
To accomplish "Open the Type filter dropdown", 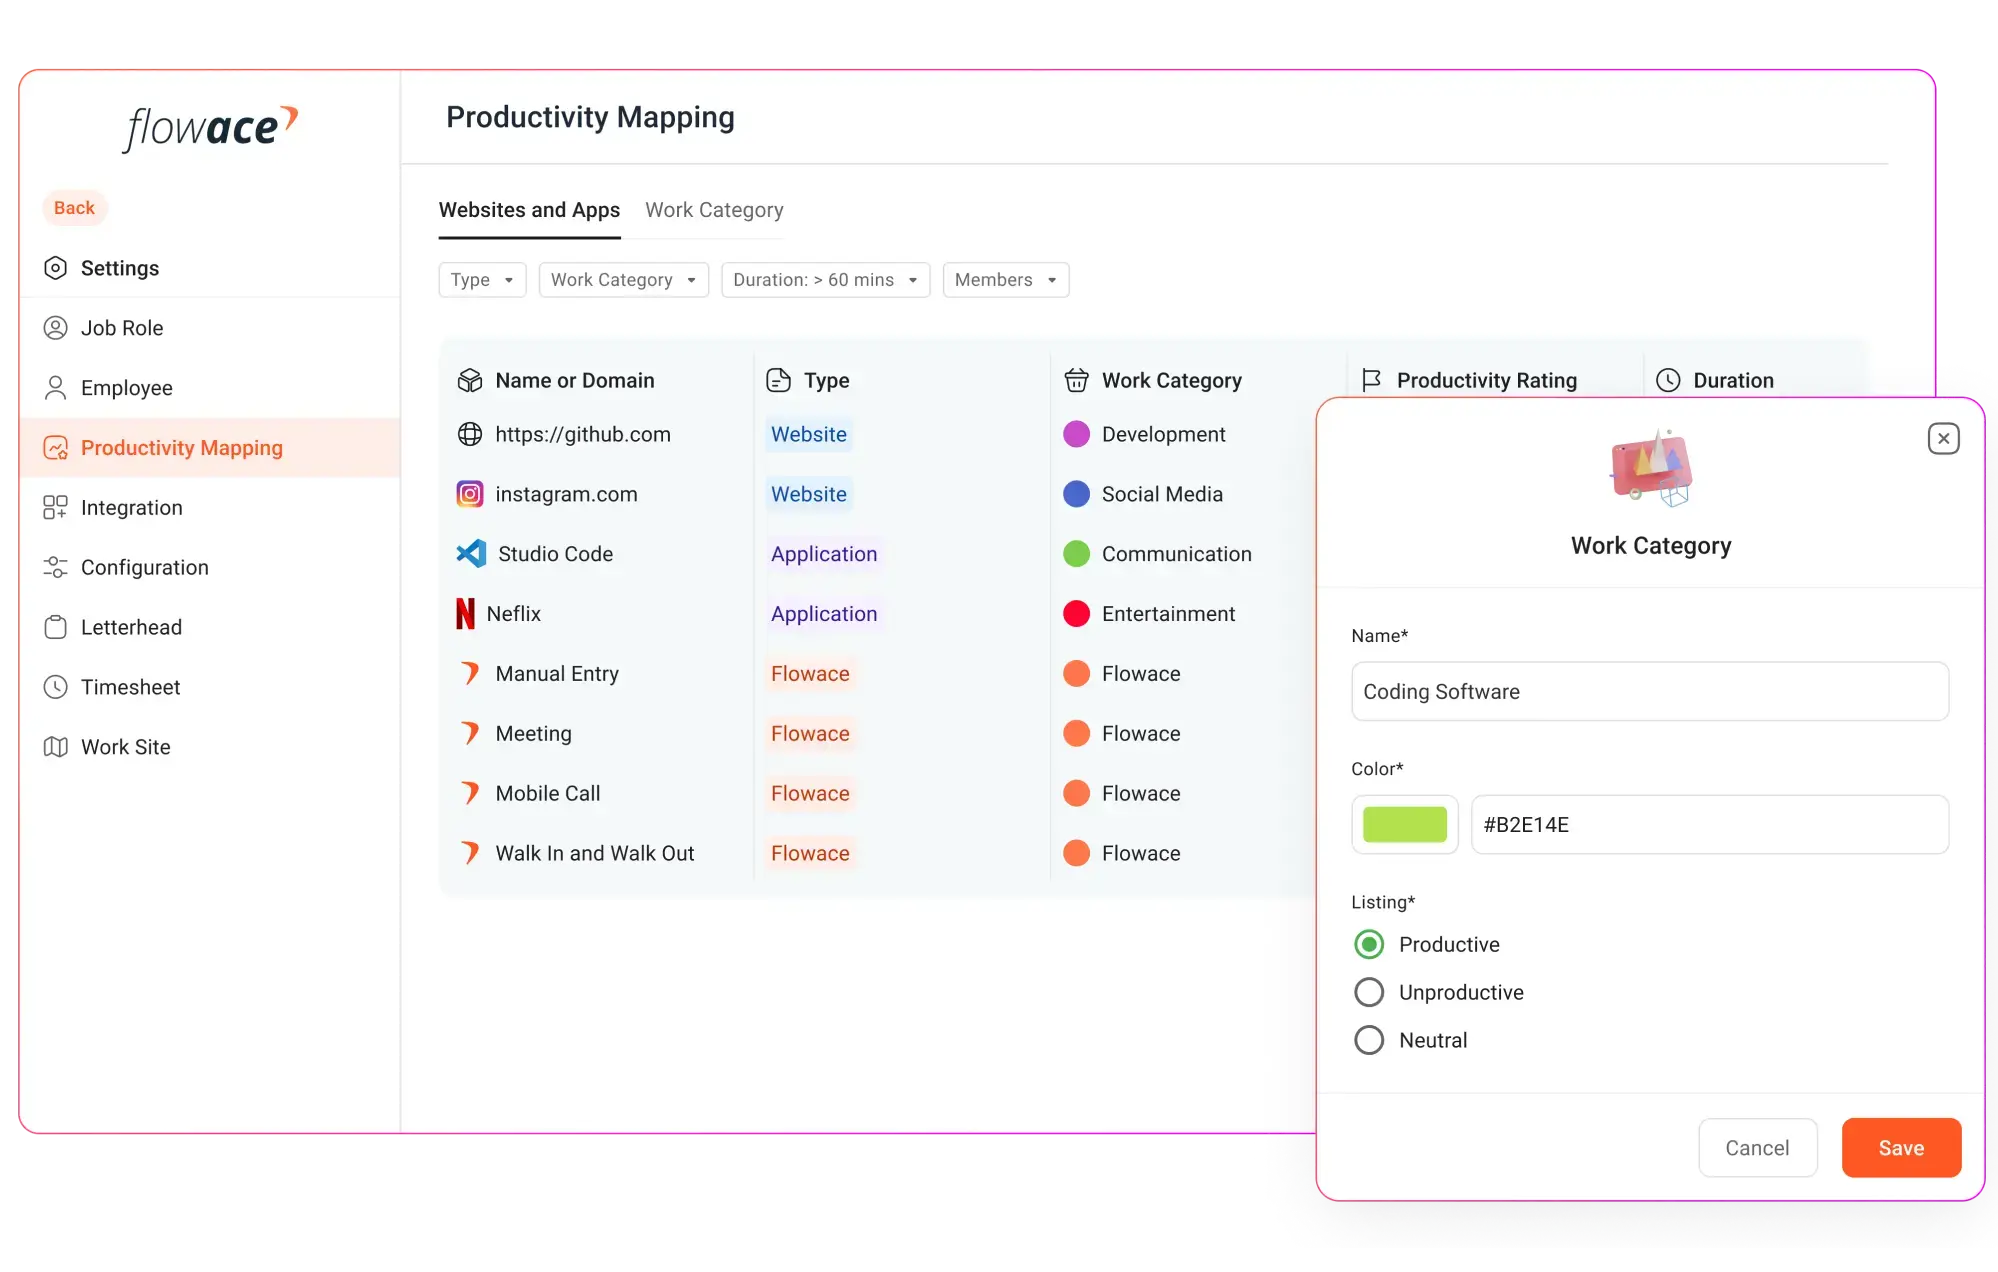I will [x=482, y=280].
